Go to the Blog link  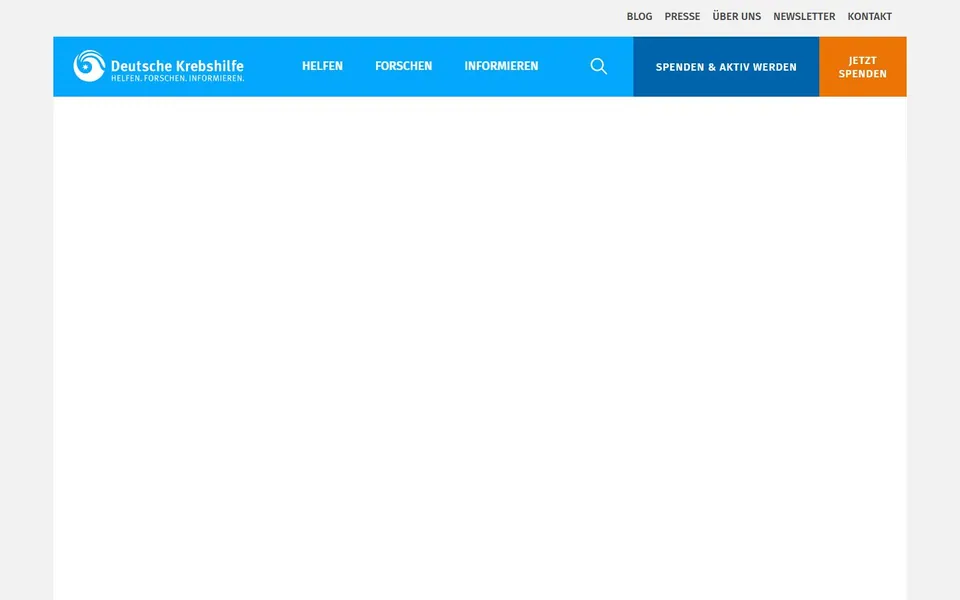(x=639, y=17)
